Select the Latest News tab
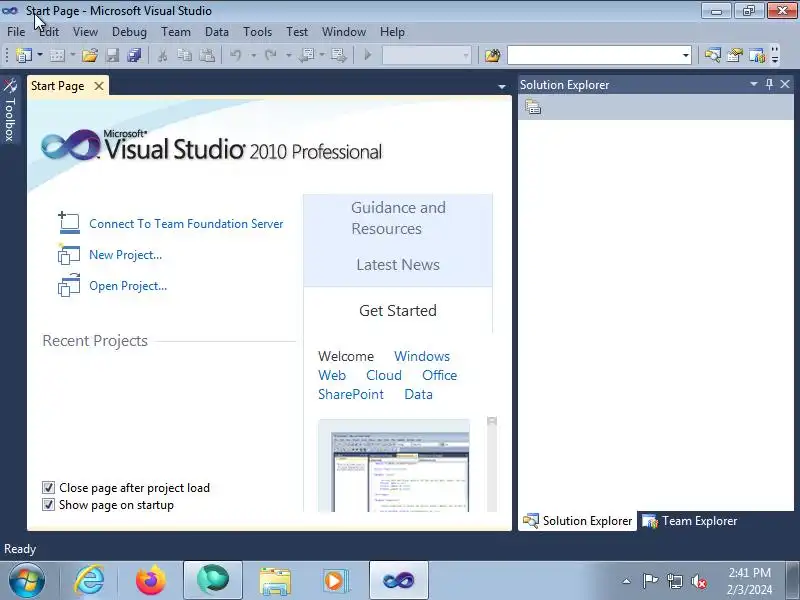Image resolution: width=800 pixels, height=600 pixels. [398, 265]
